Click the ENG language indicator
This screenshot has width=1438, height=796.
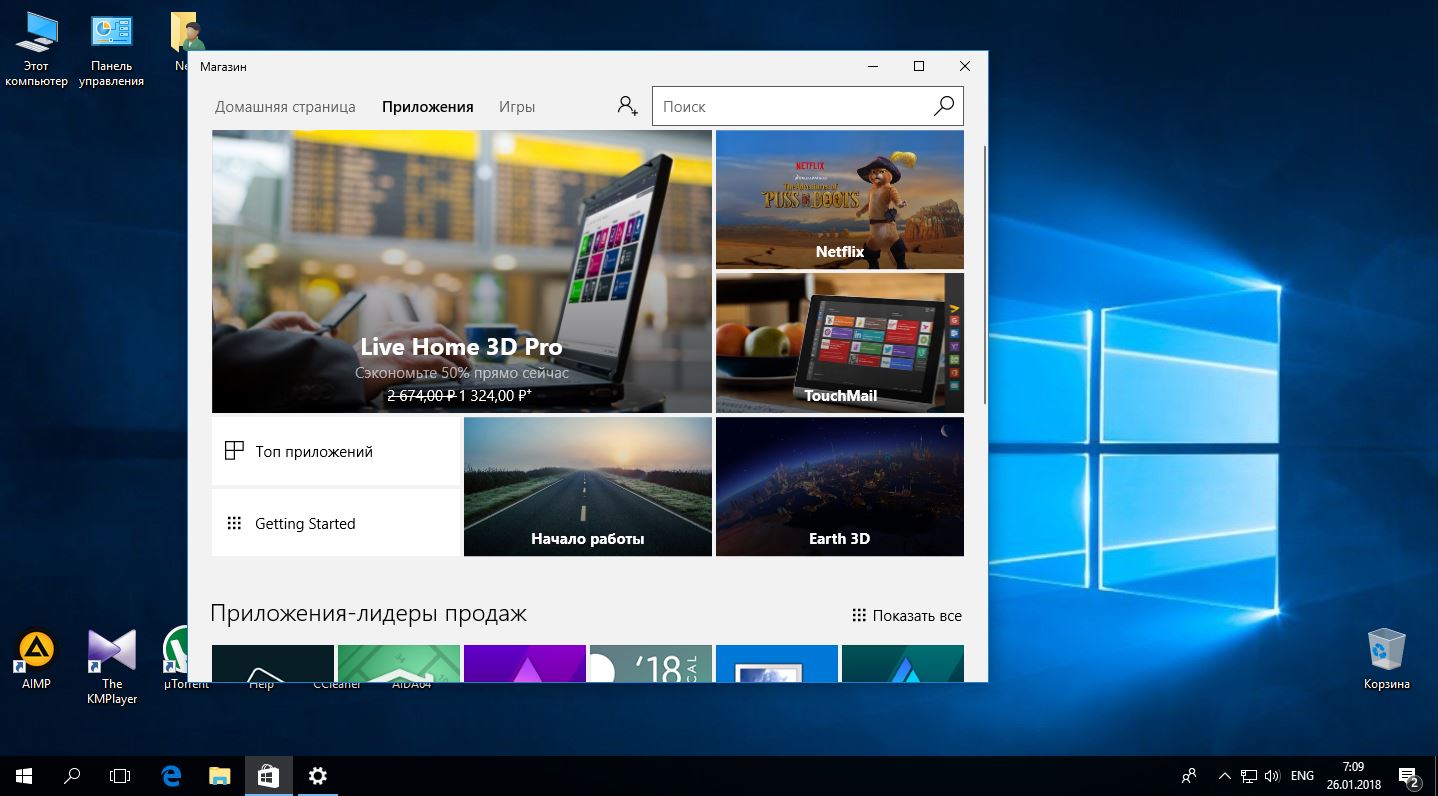click(x=1302, y=775)
